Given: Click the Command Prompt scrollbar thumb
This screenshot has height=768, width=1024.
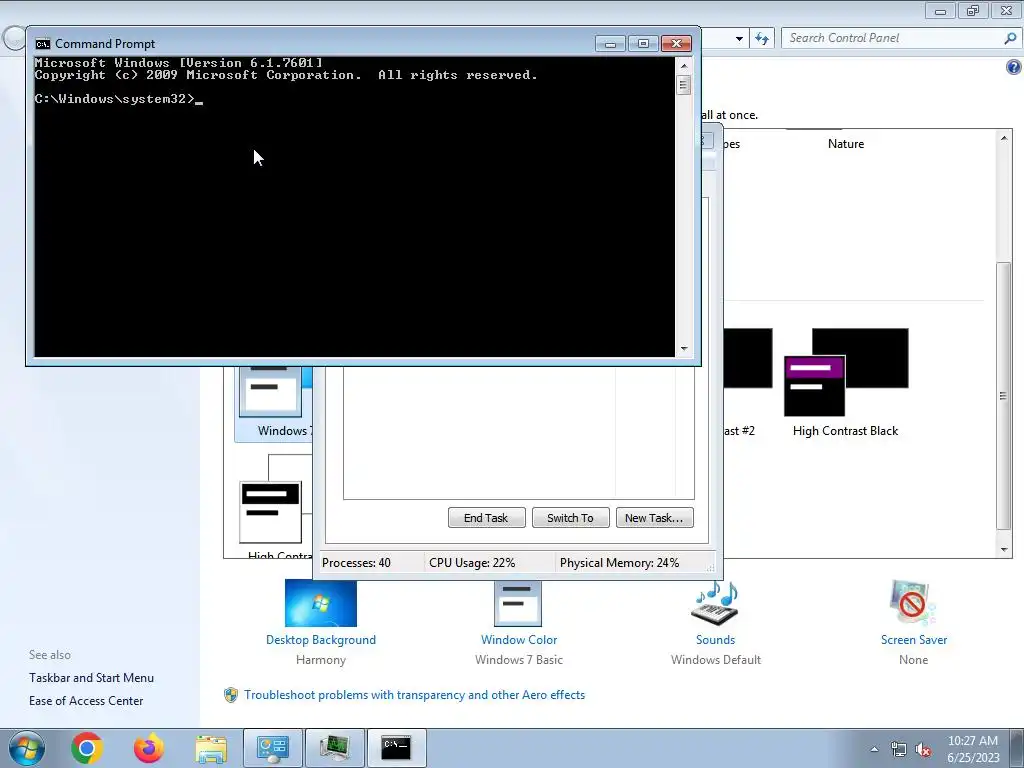Looking at the screenshot, I should click(x=684, y=85).
